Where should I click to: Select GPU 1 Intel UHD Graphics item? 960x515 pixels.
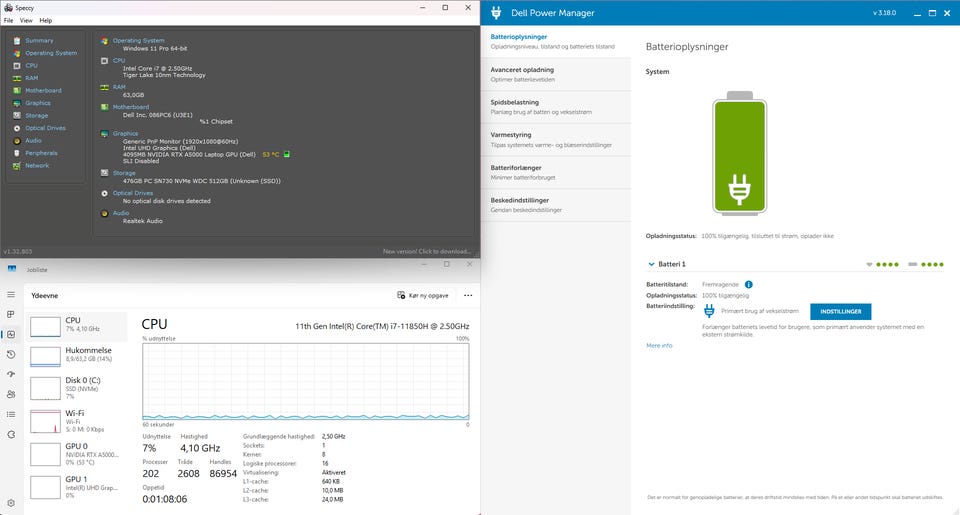[x=77, y=487]
